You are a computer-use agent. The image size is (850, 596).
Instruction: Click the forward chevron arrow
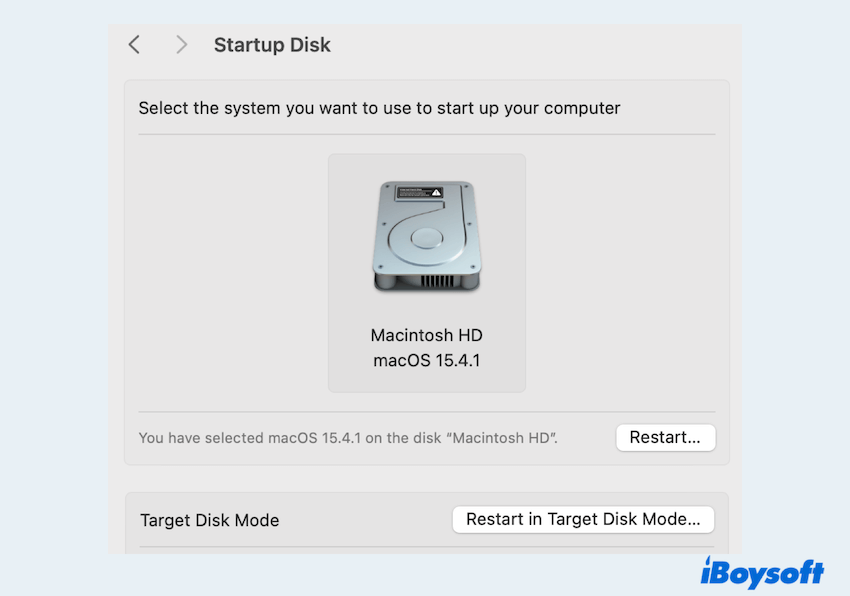pos(181,45)
